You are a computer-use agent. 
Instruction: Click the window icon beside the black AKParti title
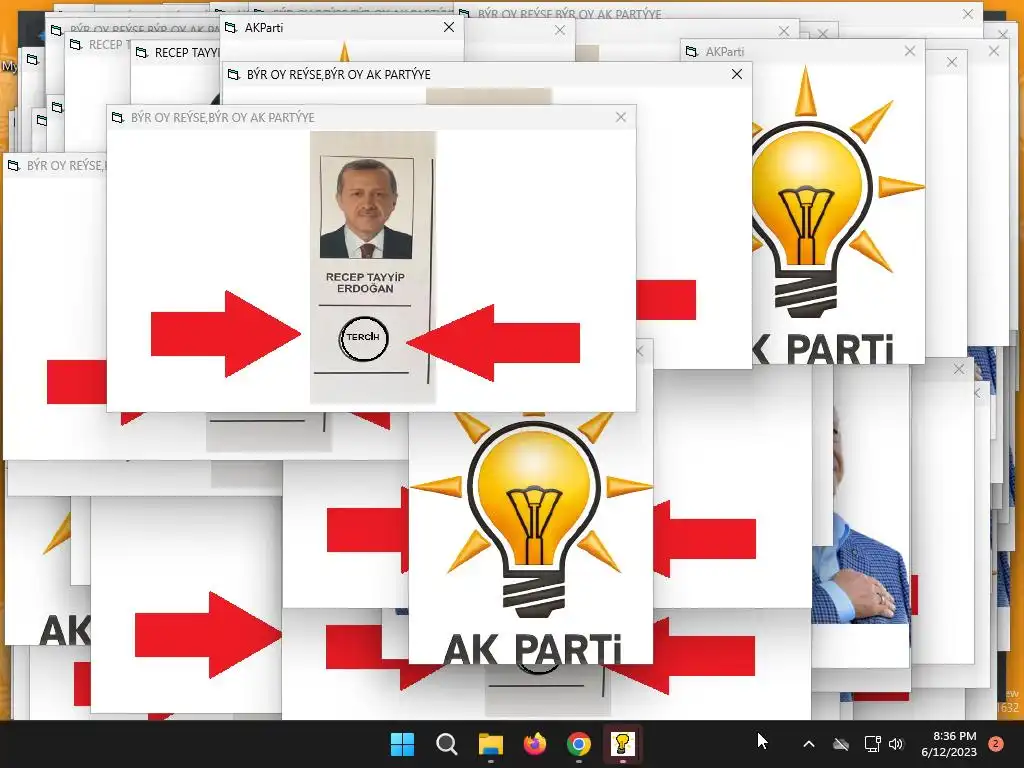pos(231,27)
